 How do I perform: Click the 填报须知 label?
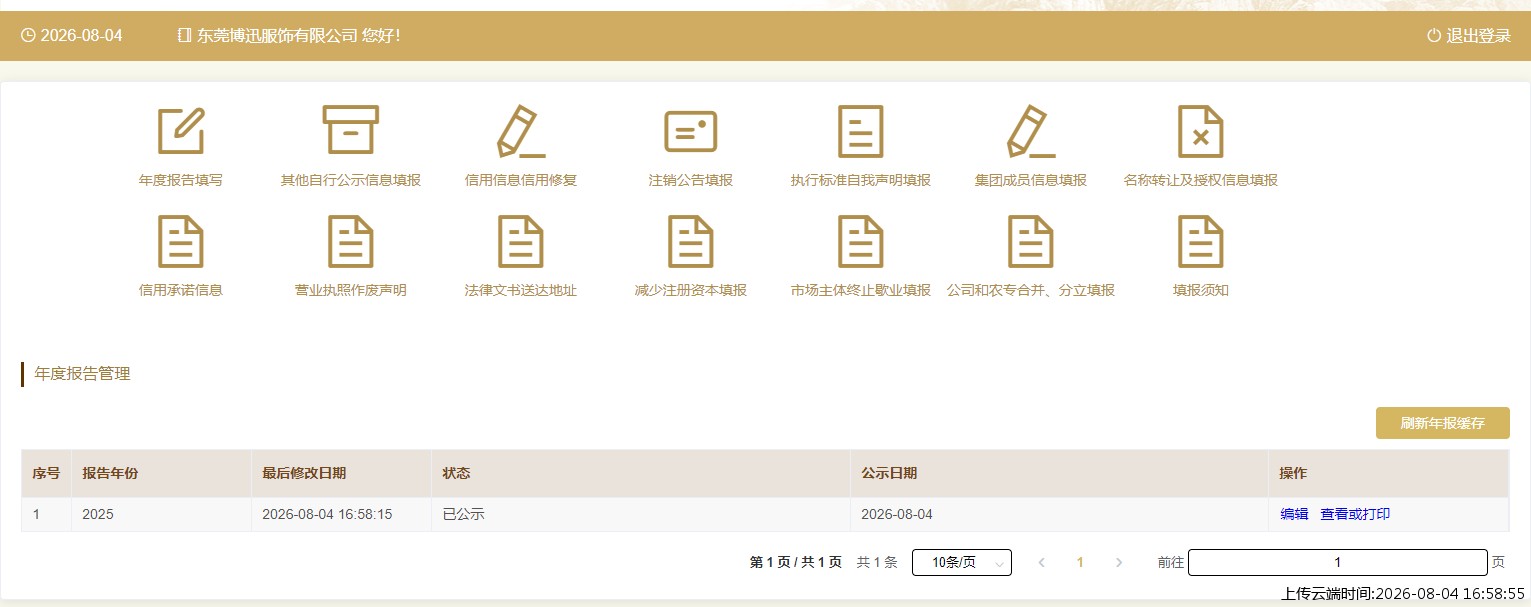[1201, 291]
